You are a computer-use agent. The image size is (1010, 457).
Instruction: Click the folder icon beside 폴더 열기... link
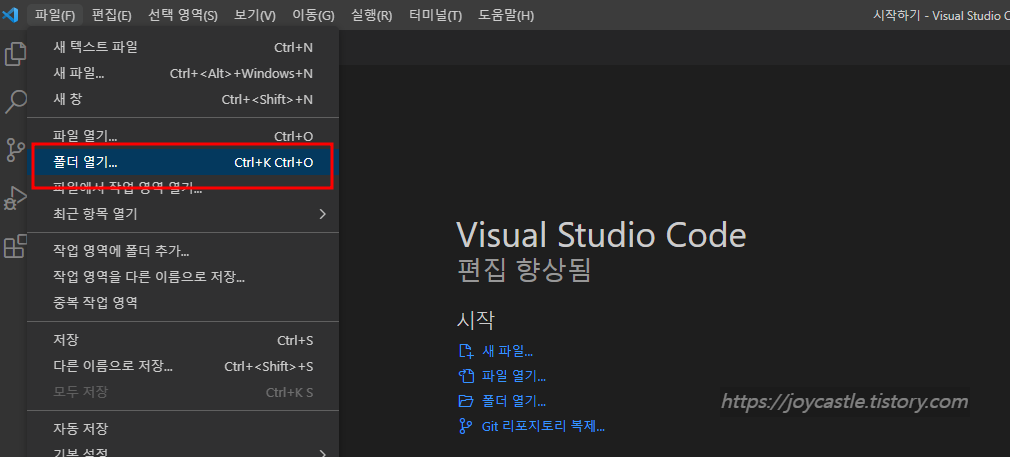point(465,401)
